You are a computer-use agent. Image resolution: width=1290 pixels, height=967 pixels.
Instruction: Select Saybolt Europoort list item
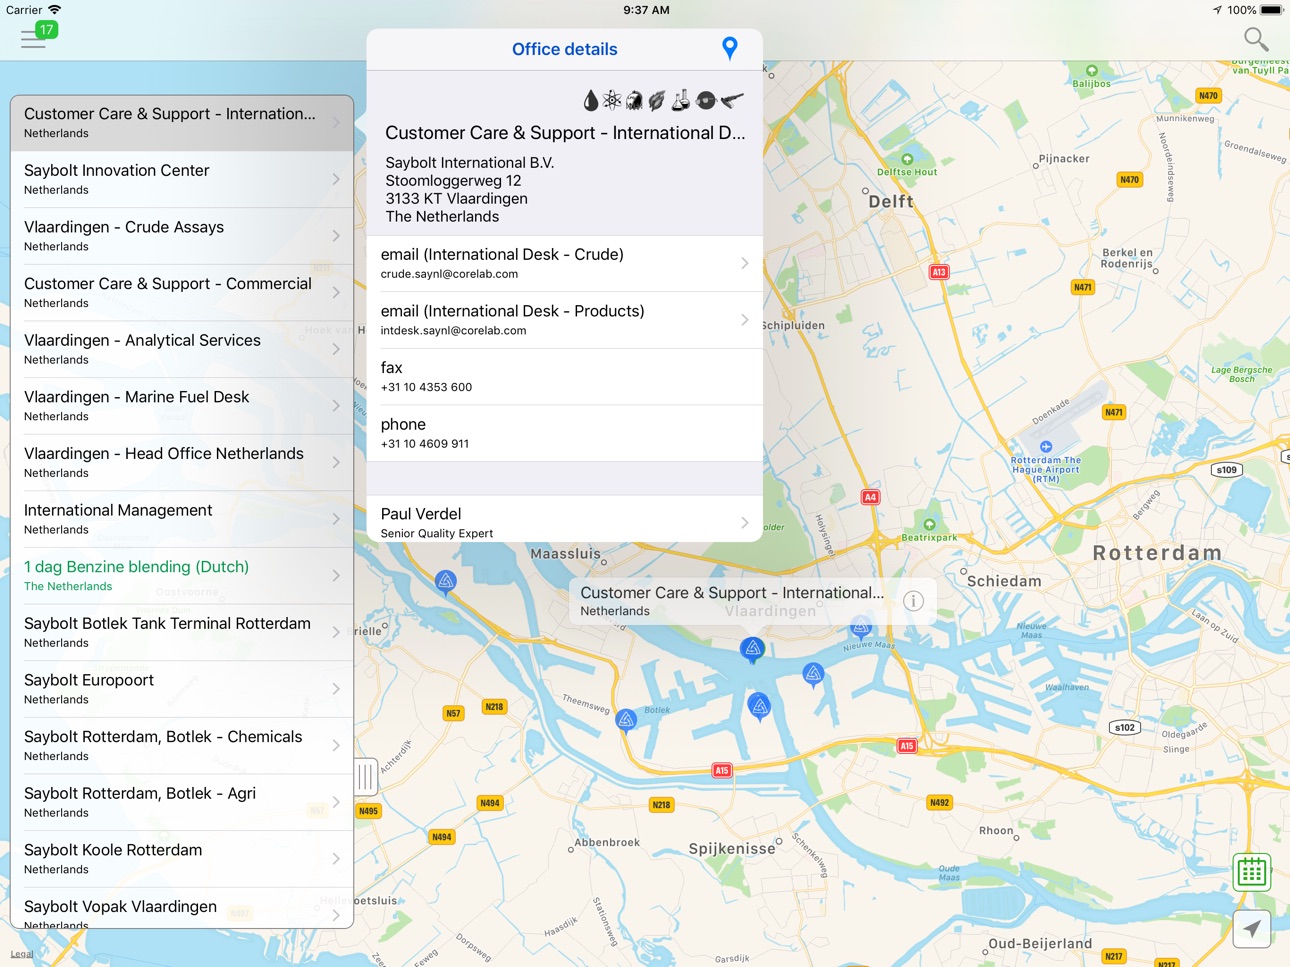click(182, 689)
